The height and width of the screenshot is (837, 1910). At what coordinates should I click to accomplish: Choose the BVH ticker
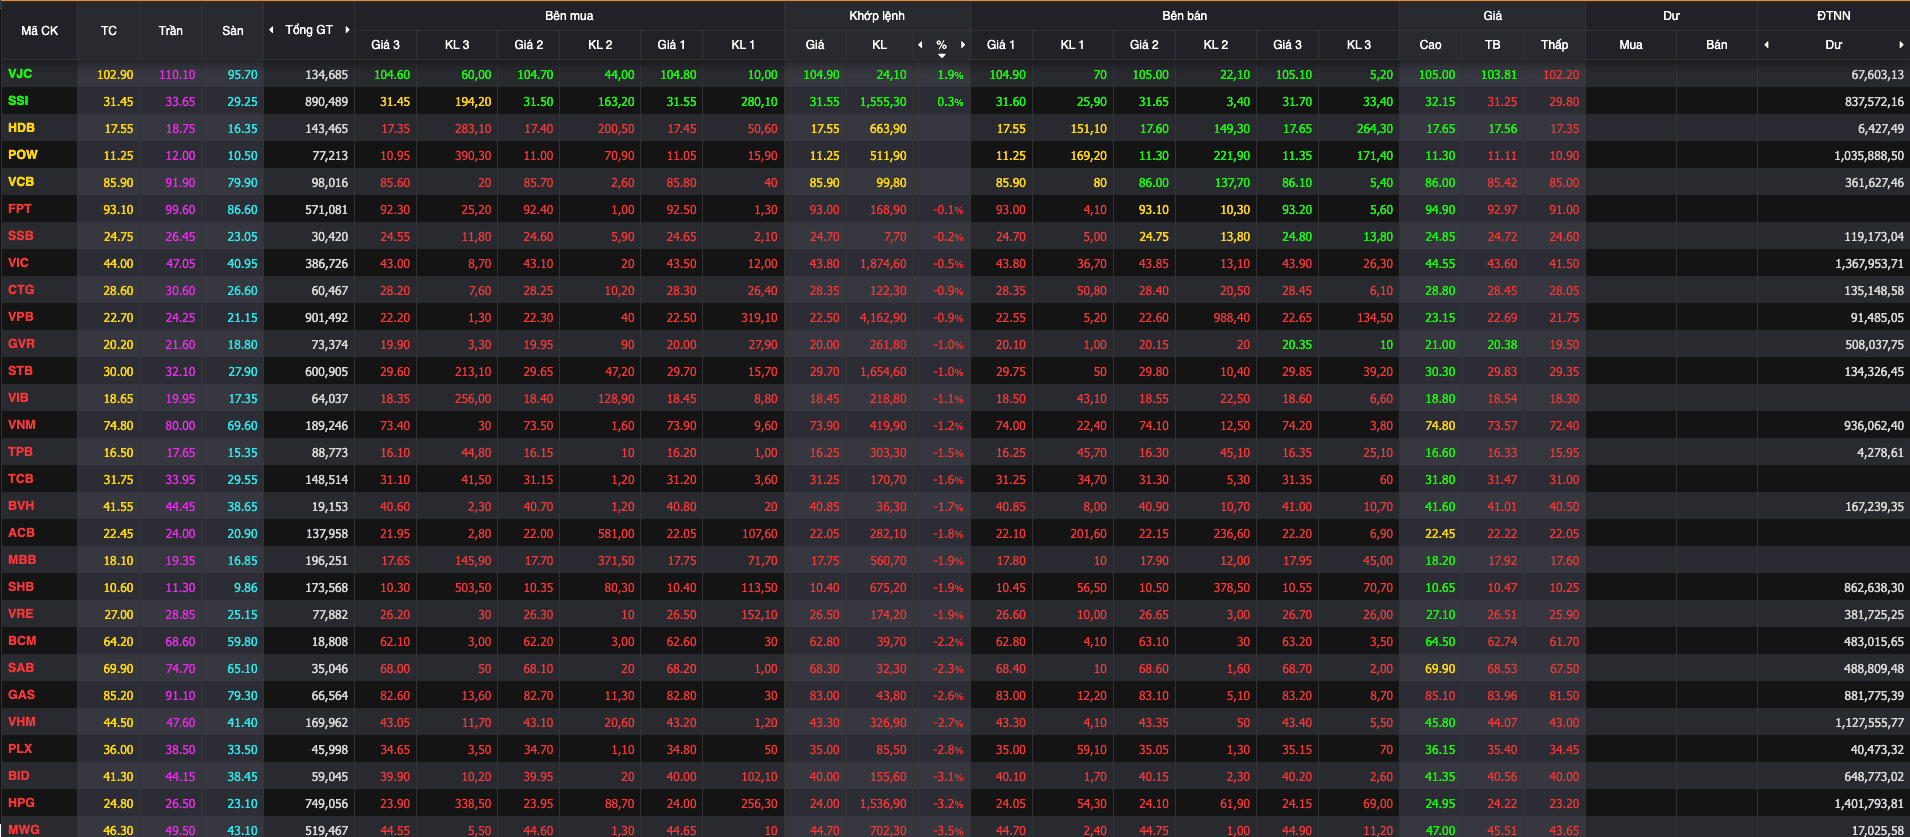(x=21, y=506)
